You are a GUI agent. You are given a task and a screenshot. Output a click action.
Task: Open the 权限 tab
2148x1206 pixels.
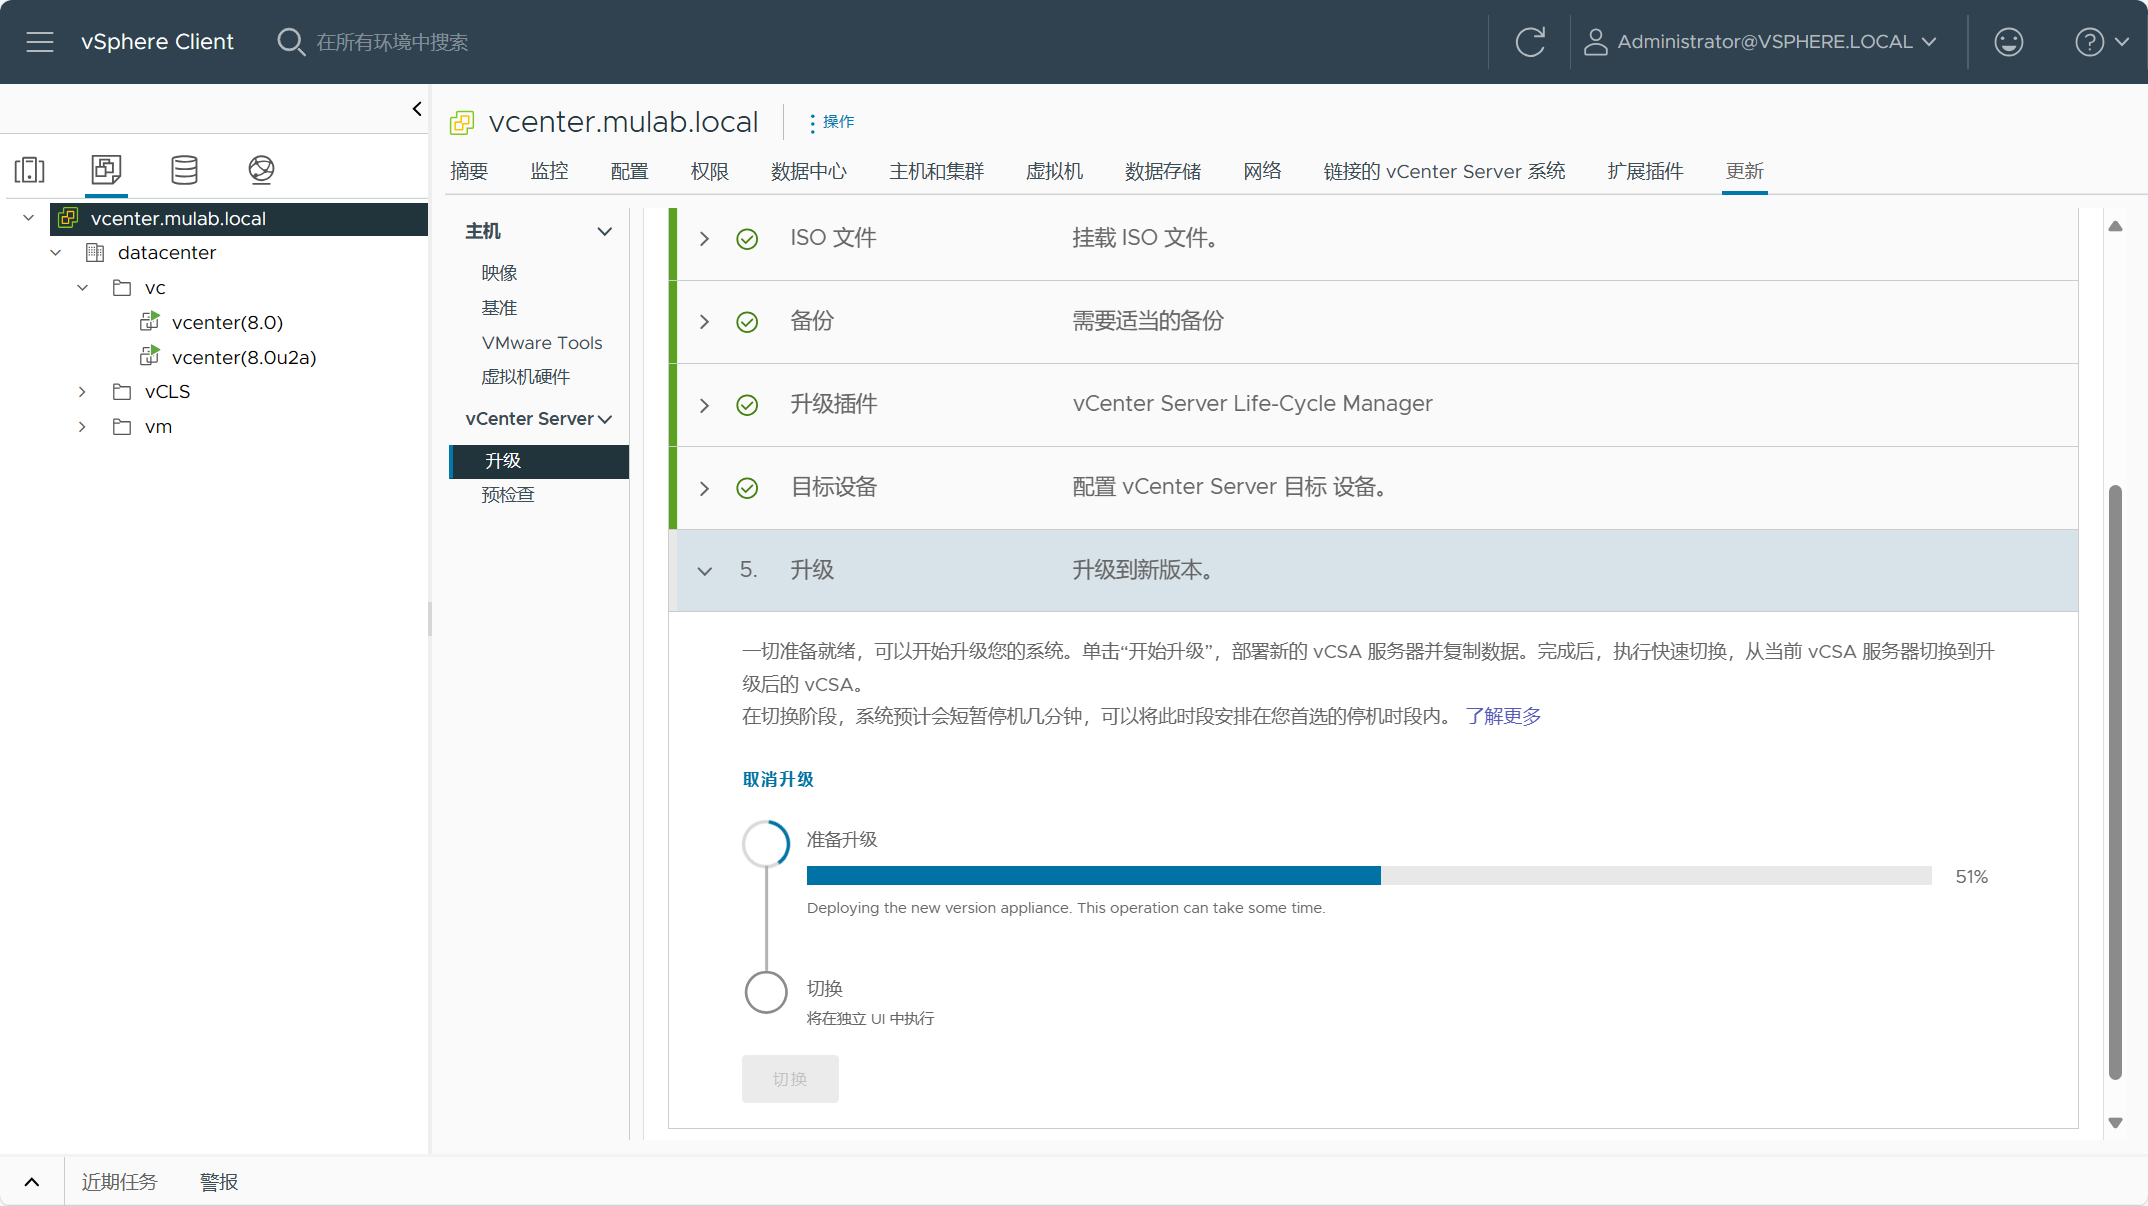pos(710,171)
